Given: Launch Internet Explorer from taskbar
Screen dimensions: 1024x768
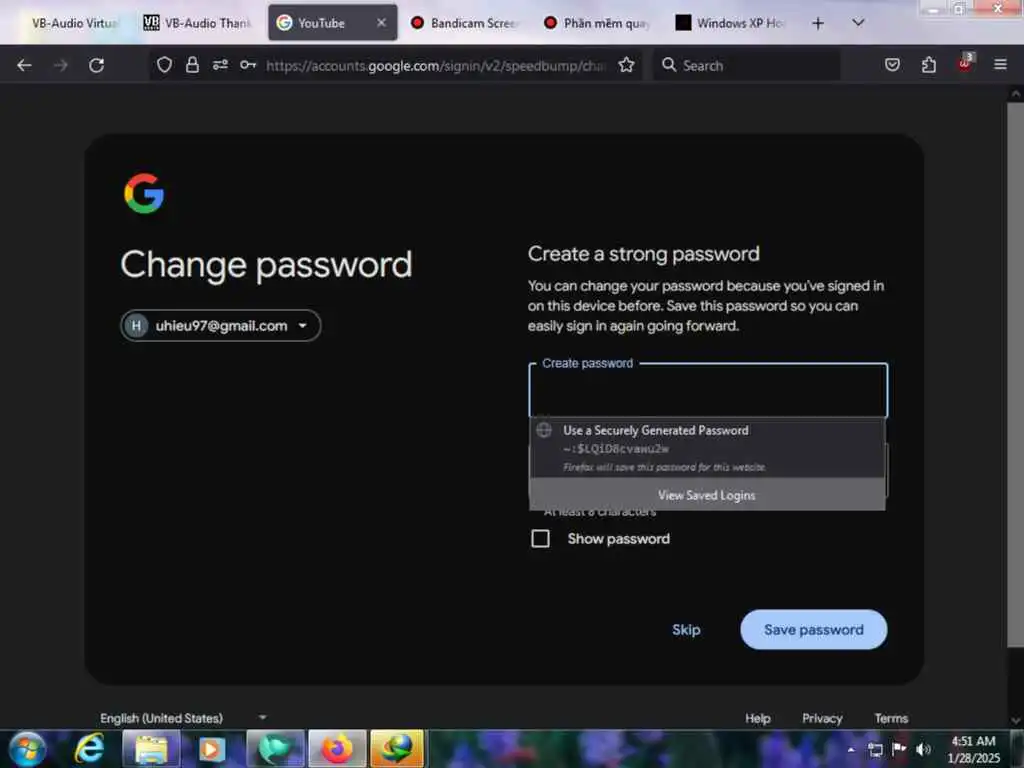Looking at the screenshot, I should (89, 748).
